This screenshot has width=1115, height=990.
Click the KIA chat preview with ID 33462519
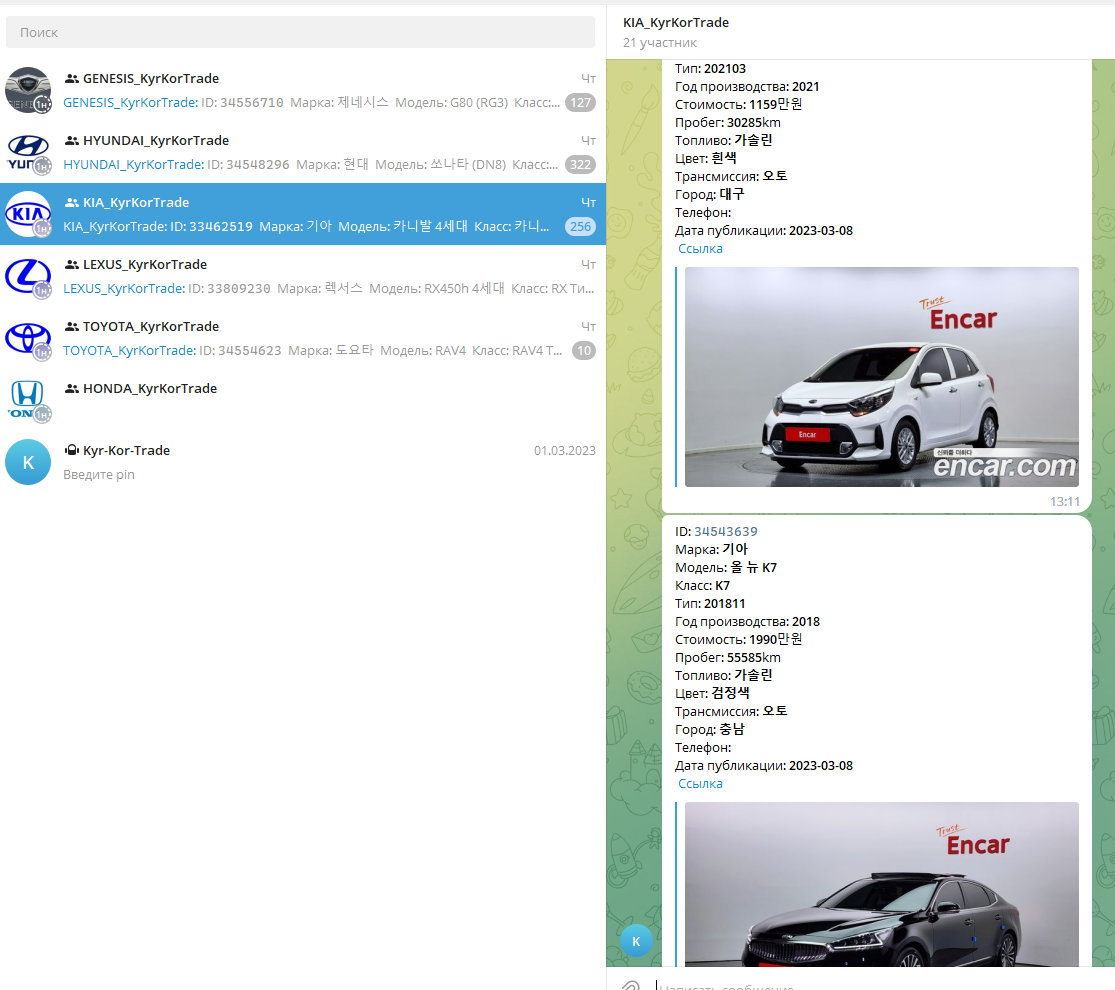click(306, 226)
